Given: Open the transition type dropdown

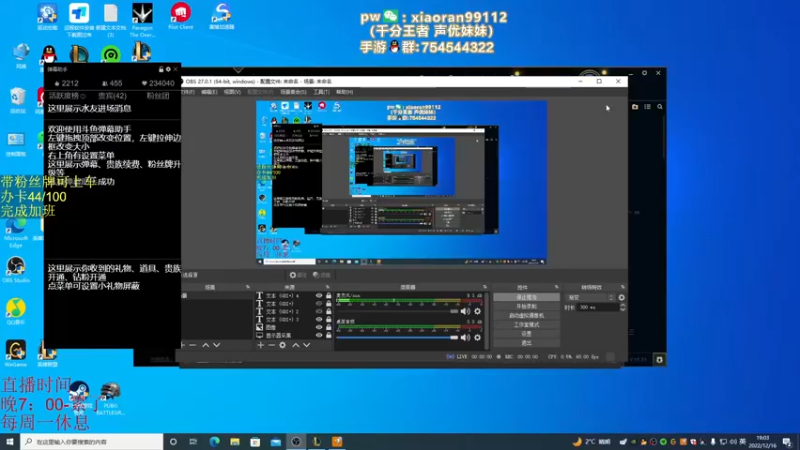Looking at the screenshot, I should point(590,297).
